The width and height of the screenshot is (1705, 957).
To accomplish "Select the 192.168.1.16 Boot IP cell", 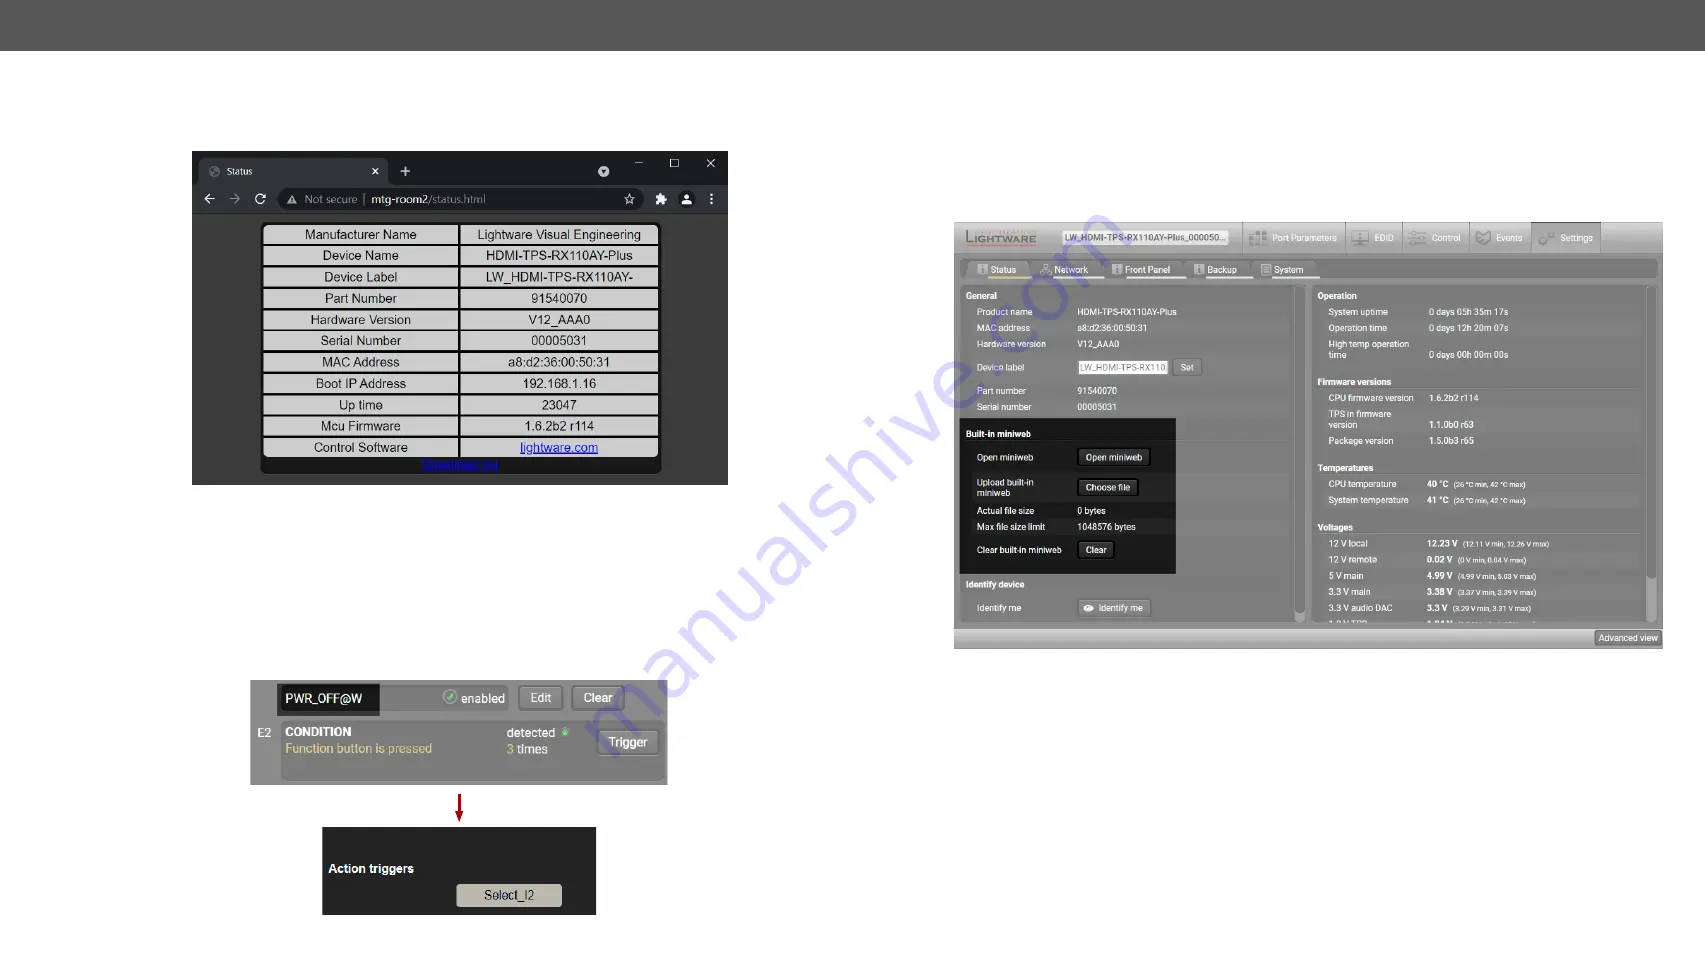I will point(559,384).
